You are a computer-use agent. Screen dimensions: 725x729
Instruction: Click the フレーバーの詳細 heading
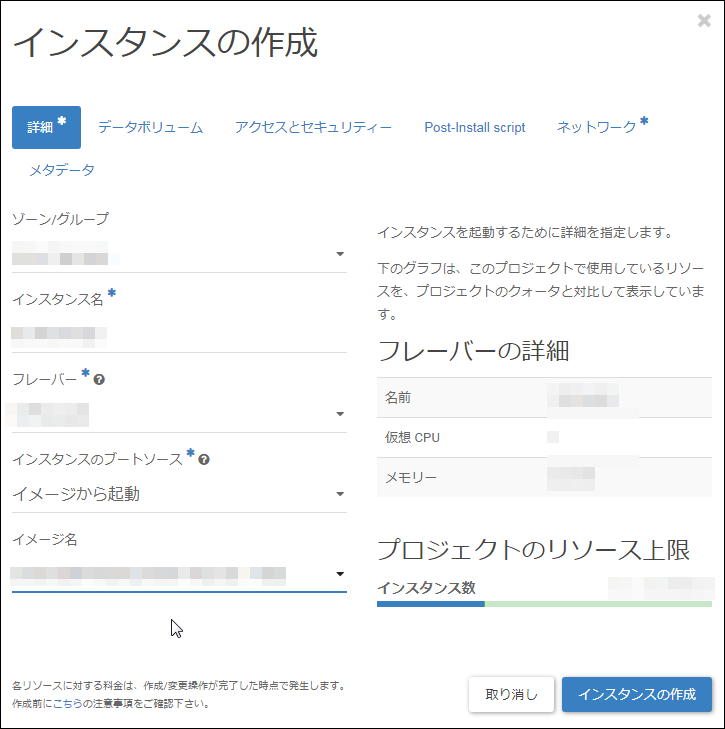pos(473,351)
